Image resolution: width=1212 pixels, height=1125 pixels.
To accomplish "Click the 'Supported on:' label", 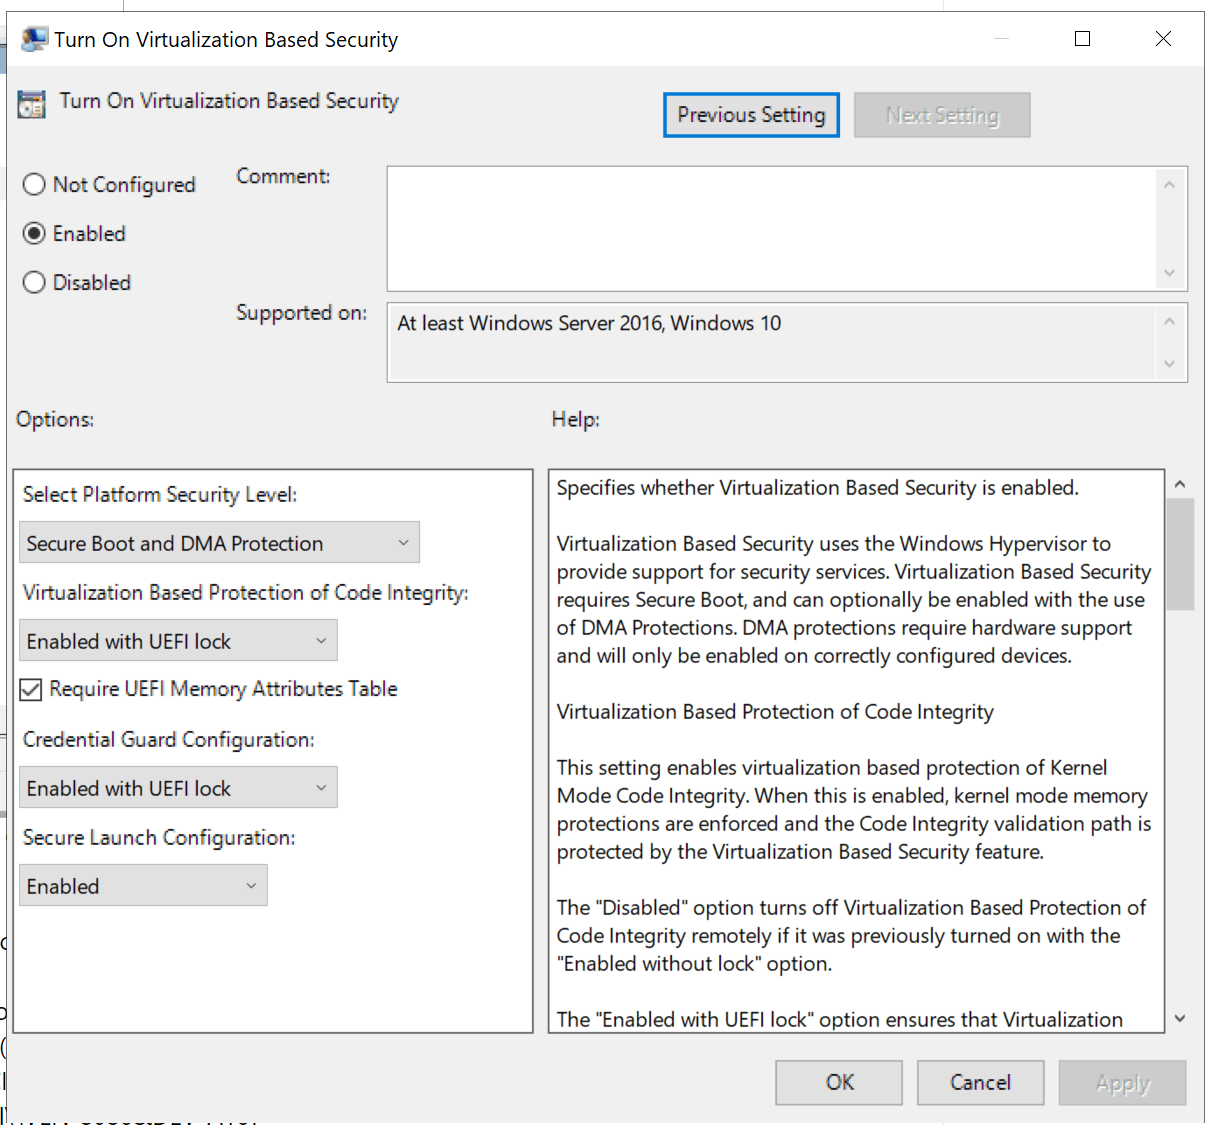I will [301, 313].
